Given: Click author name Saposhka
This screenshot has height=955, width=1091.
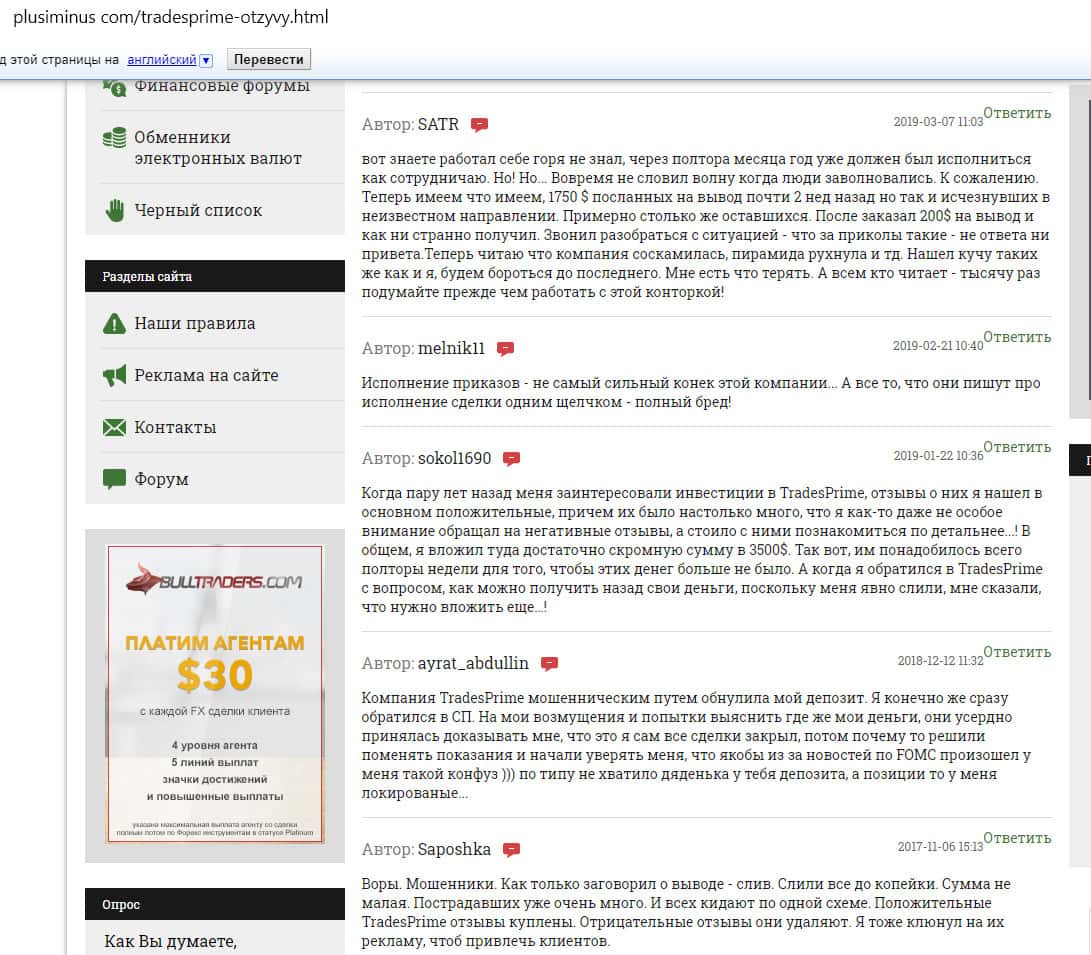Looking at the screenshot, I should [x=454, y=849].
